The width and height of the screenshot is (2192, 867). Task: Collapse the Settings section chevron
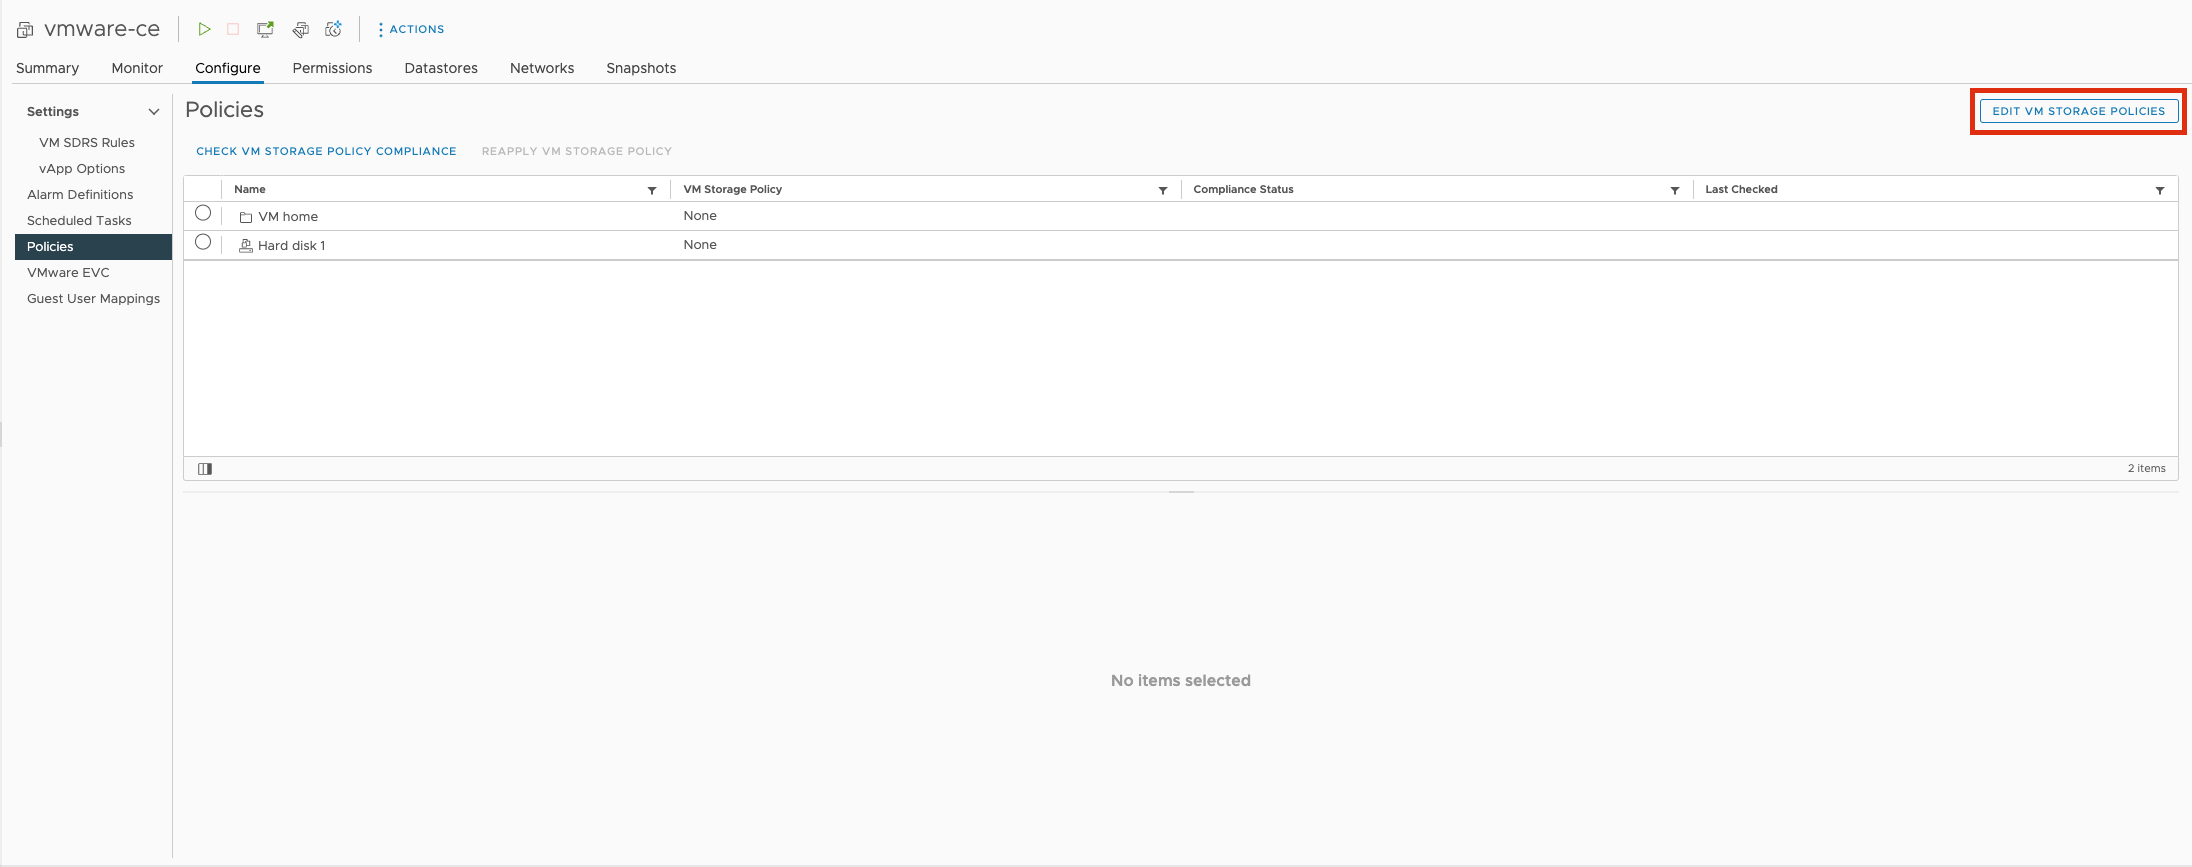tap(154, 112)
